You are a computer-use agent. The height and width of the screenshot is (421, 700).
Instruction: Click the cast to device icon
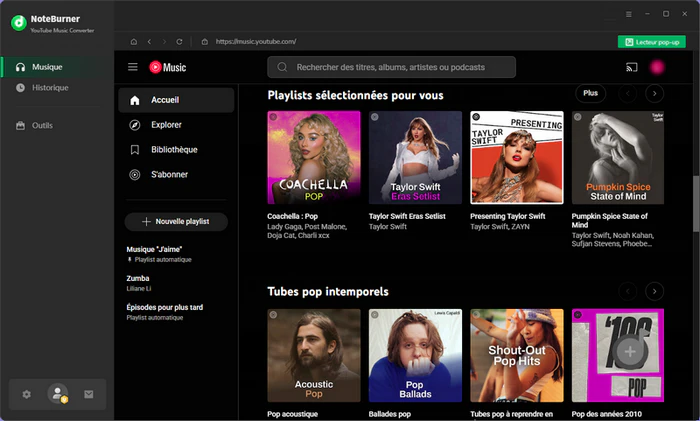631,67
